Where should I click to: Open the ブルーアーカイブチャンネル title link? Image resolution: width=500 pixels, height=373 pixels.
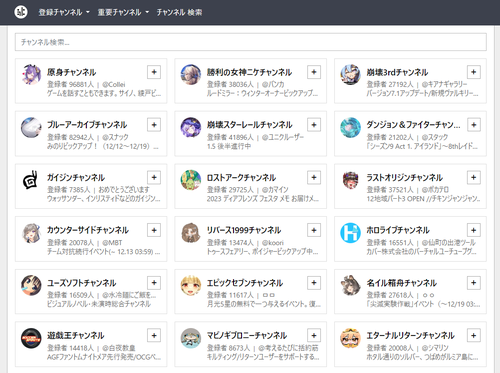(x=87, y=125)
